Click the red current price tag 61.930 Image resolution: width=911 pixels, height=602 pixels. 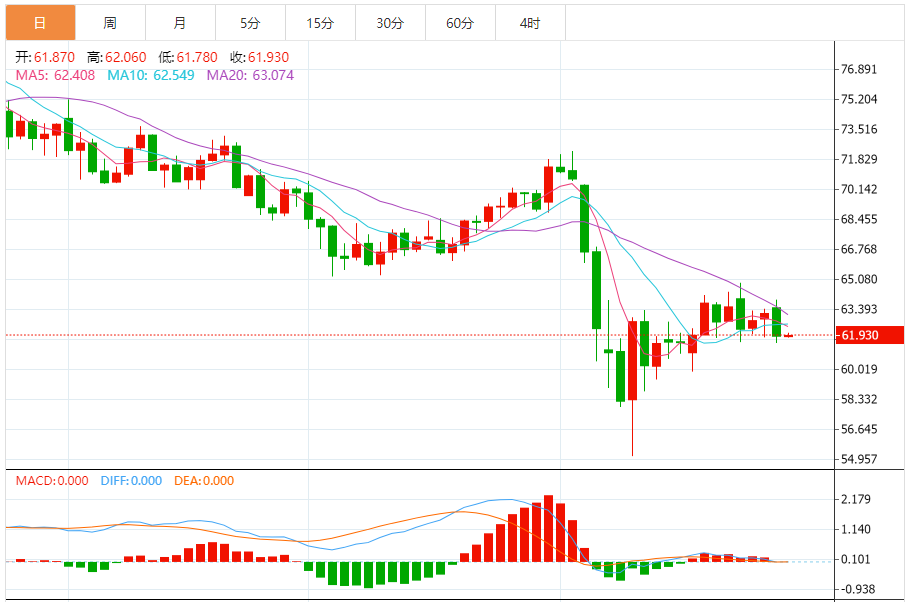tap(870, 335)
